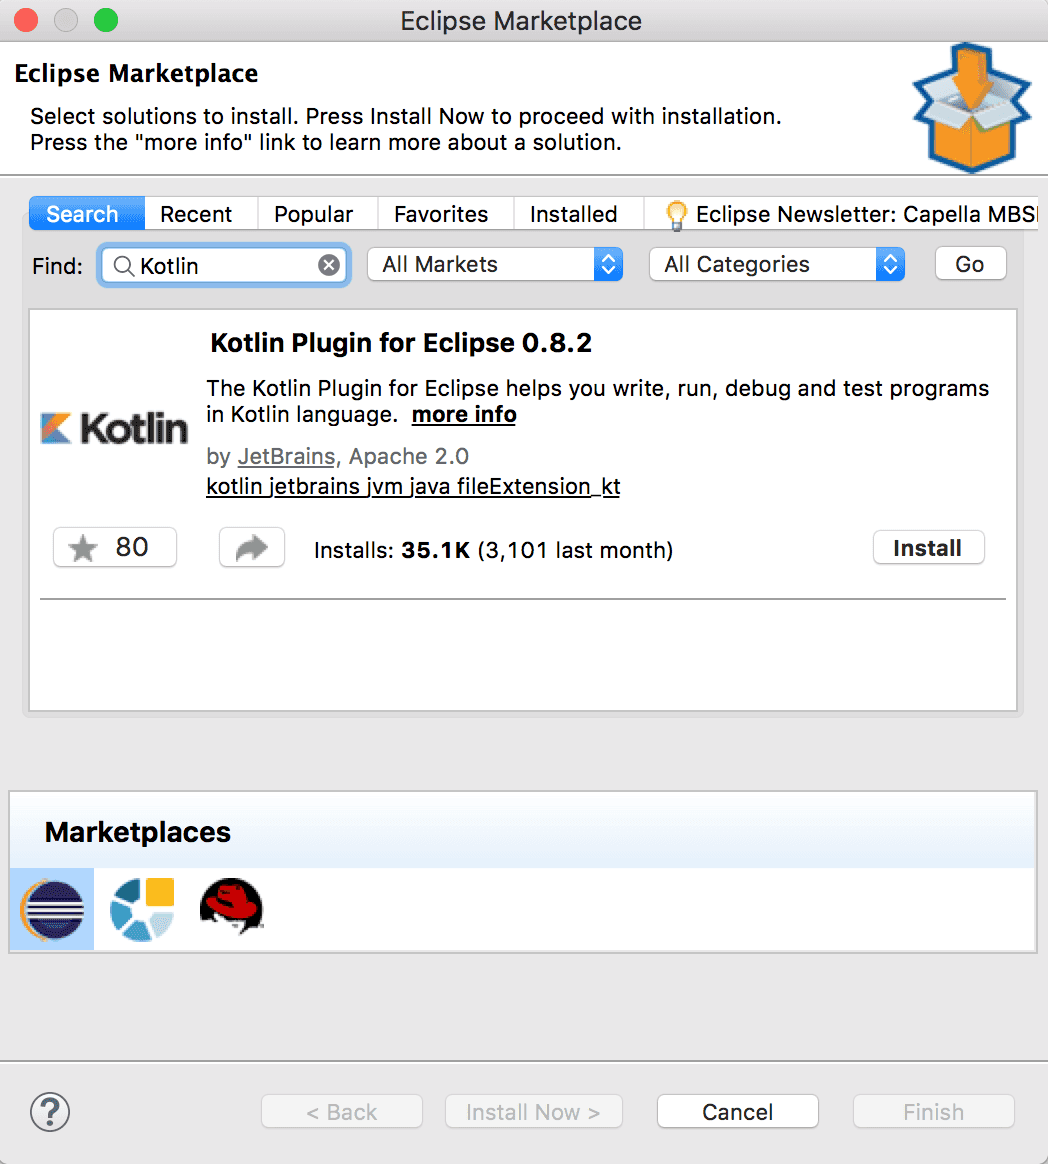
Task: Select the Eclipse marketplace icon
Action: pyautogui.click(x=51, y=908)
